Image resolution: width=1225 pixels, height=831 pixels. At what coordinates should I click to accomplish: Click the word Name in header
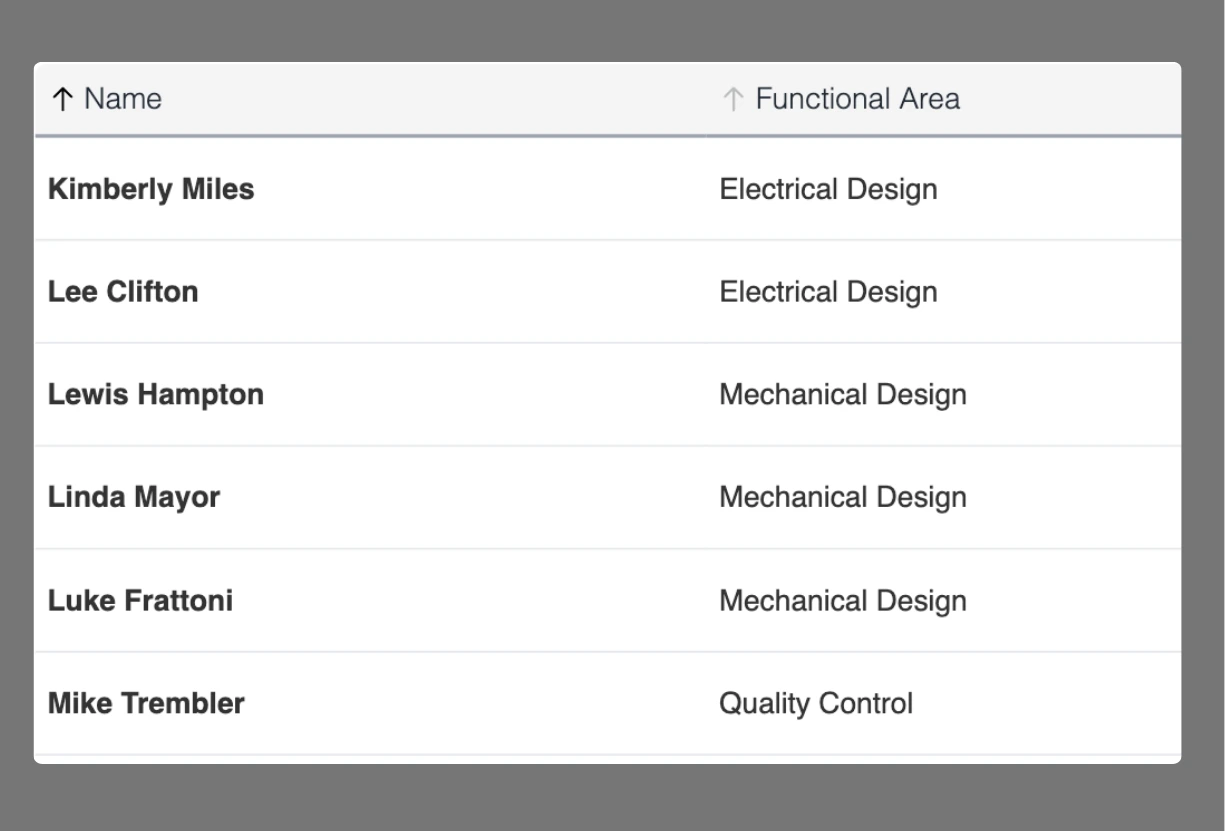pyautogui.click(x=122, y=99)
